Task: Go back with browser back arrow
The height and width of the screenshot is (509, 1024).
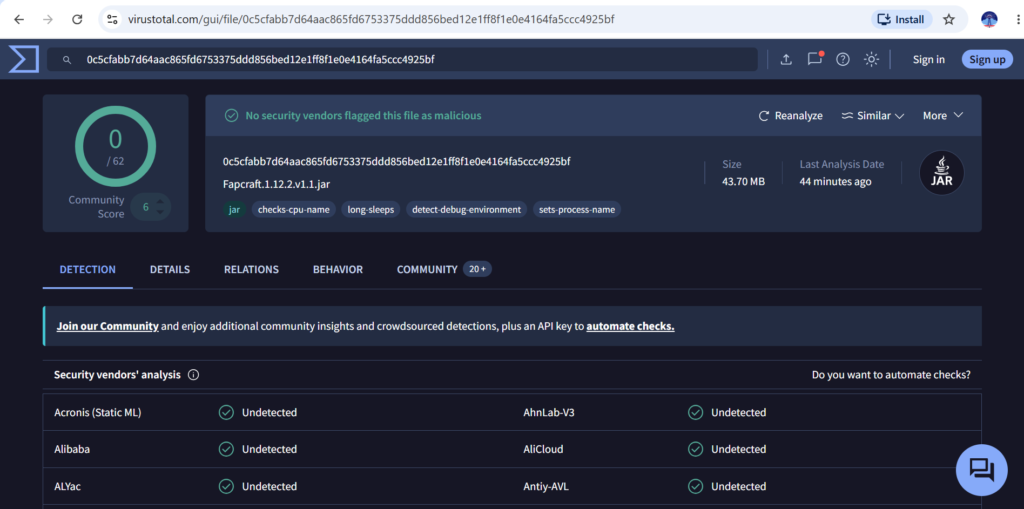Action: point(19,20)
